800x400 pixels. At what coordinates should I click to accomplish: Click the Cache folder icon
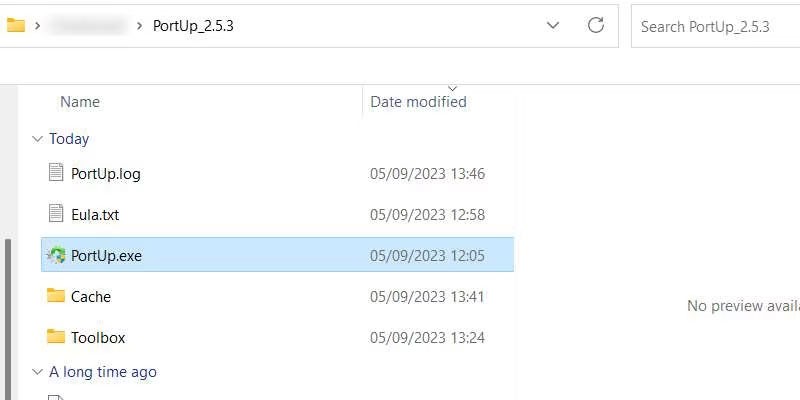tap(56, 296)
